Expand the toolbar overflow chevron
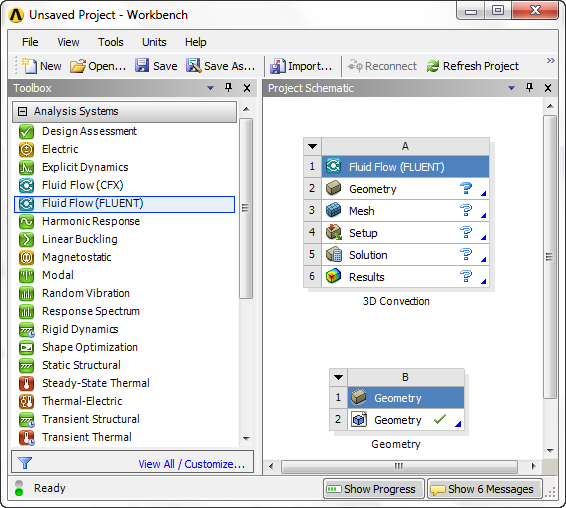This screenshot has height=508, width=566. (550, 60)
